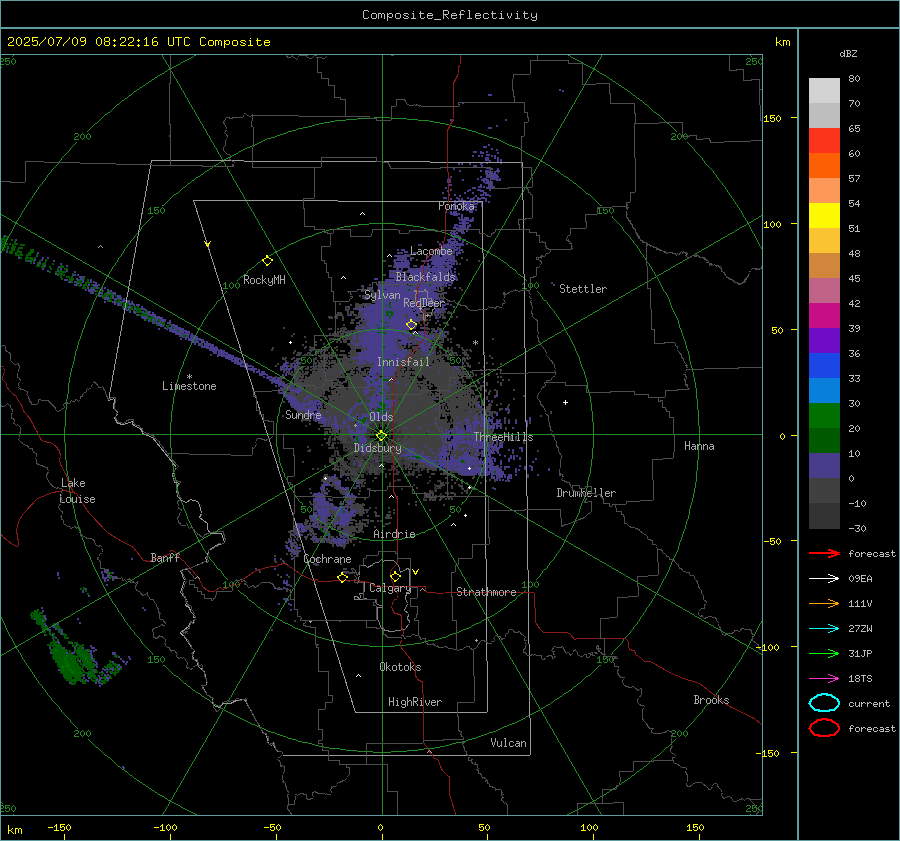This screenshot has width=900, height=841.
Task: Click the green 31JP arrow icon
Action: tap(824, 653)
